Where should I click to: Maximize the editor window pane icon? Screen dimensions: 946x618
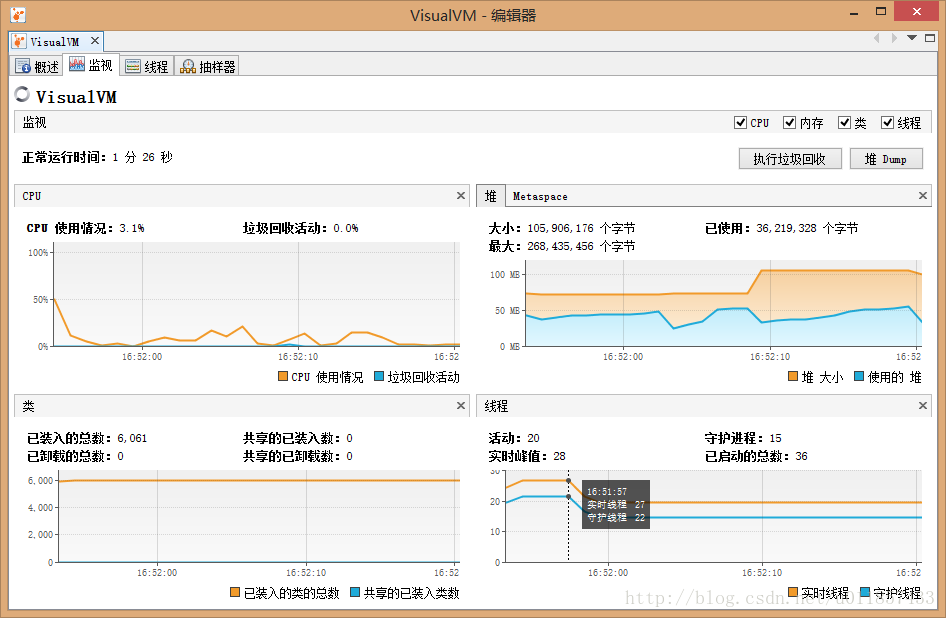point(930,38)
